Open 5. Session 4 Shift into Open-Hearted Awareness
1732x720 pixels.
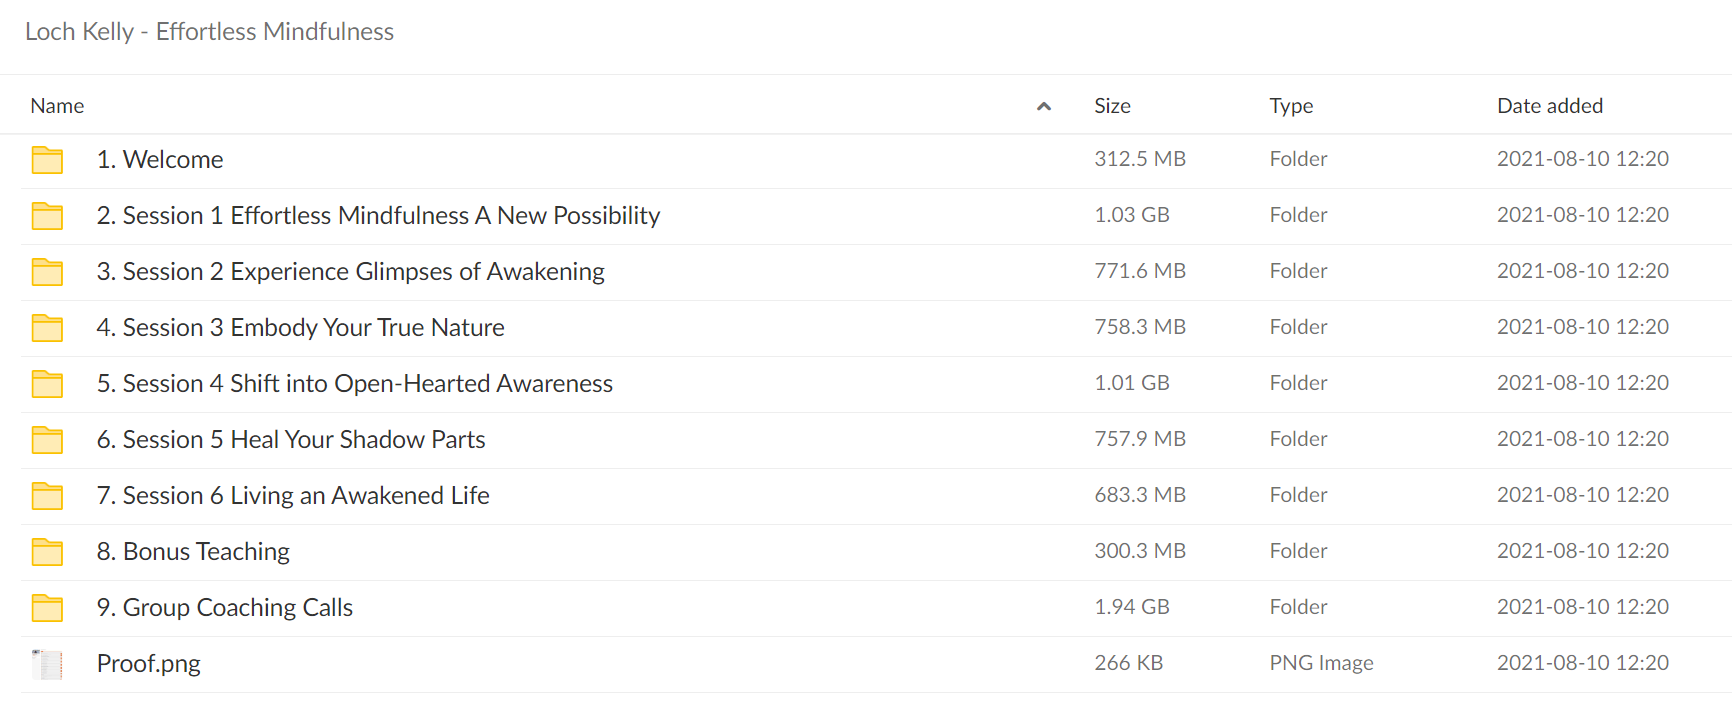pos(355,383)
